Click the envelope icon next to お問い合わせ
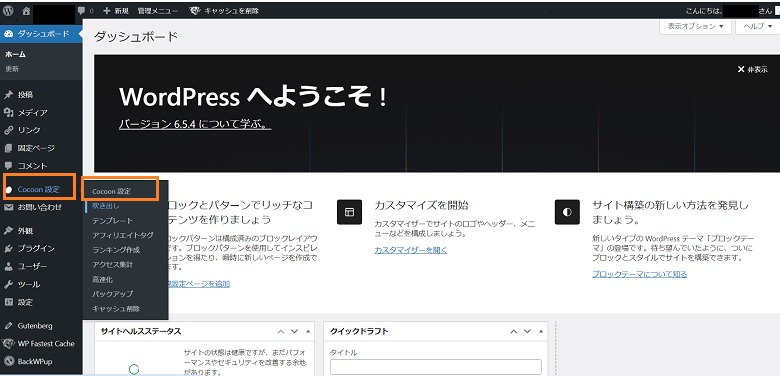This screenshot has height=376, width=780. [x=8, y=207]
